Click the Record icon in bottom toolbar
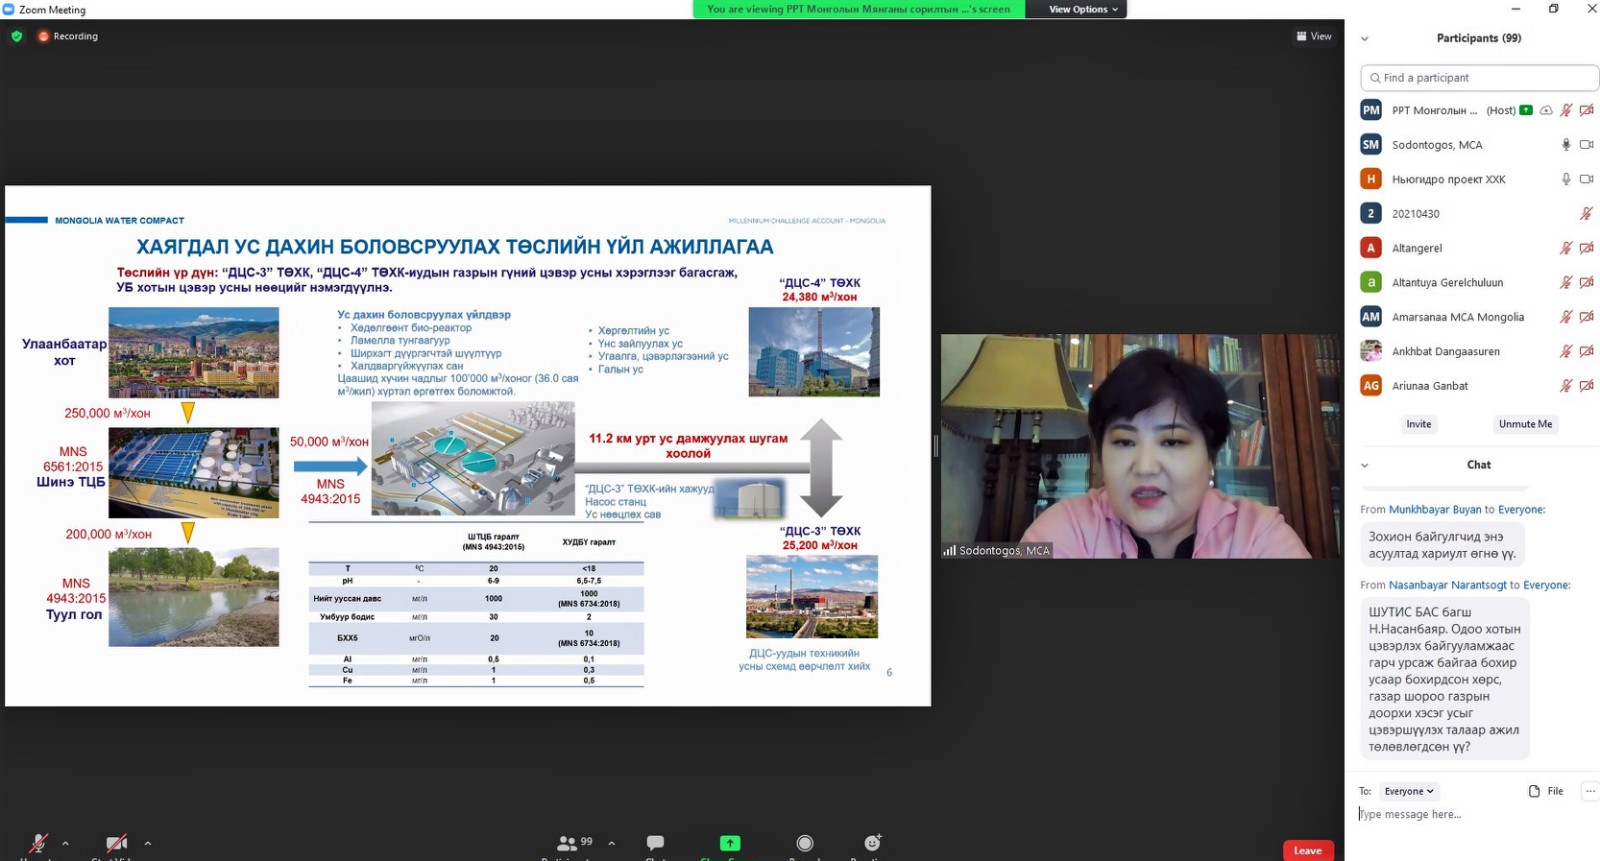The width and height of the screenshot is (1600, 861). (x=805, y=843)
